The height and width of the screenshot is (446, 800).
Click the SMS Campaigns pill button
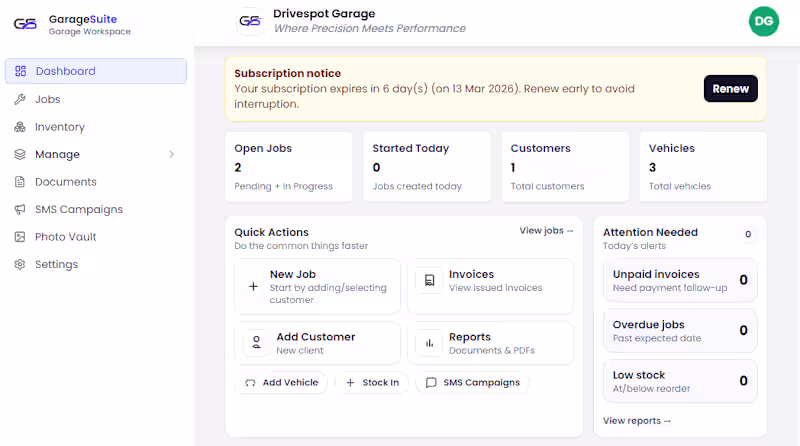pos(472,383)
